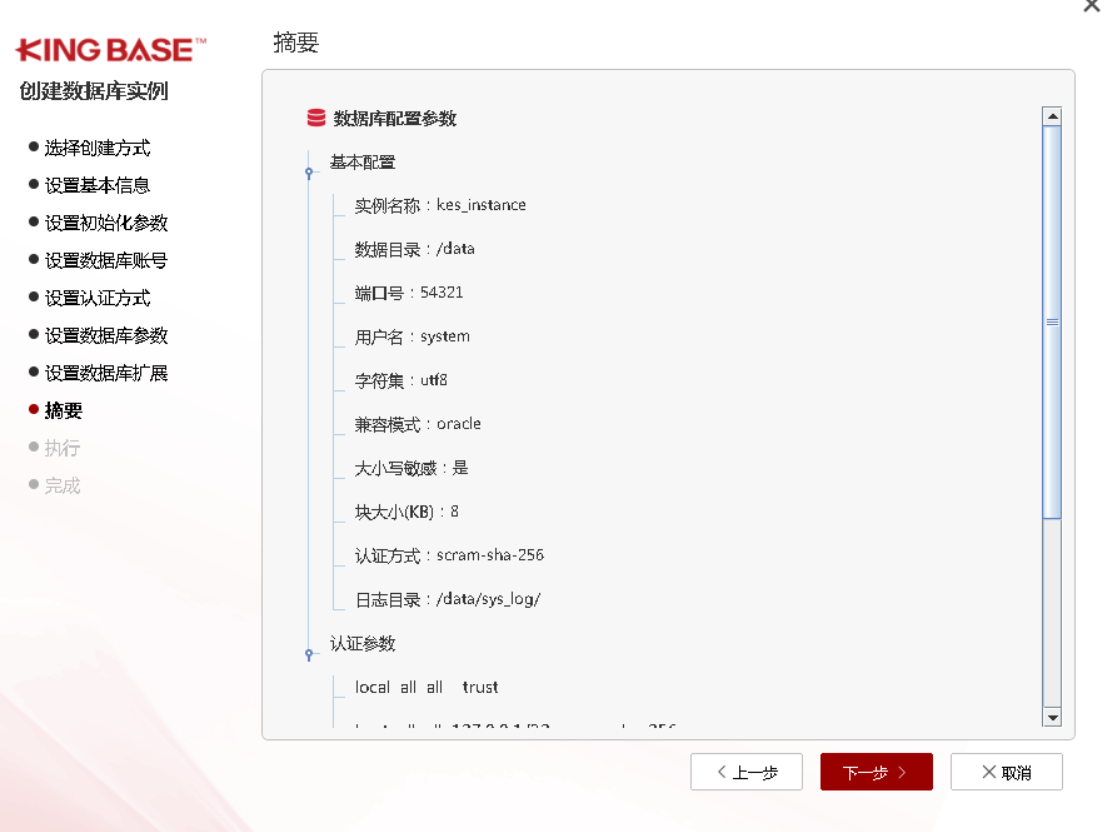Click the 日志目录 /data/sys_log/ entry

(447, 600)
